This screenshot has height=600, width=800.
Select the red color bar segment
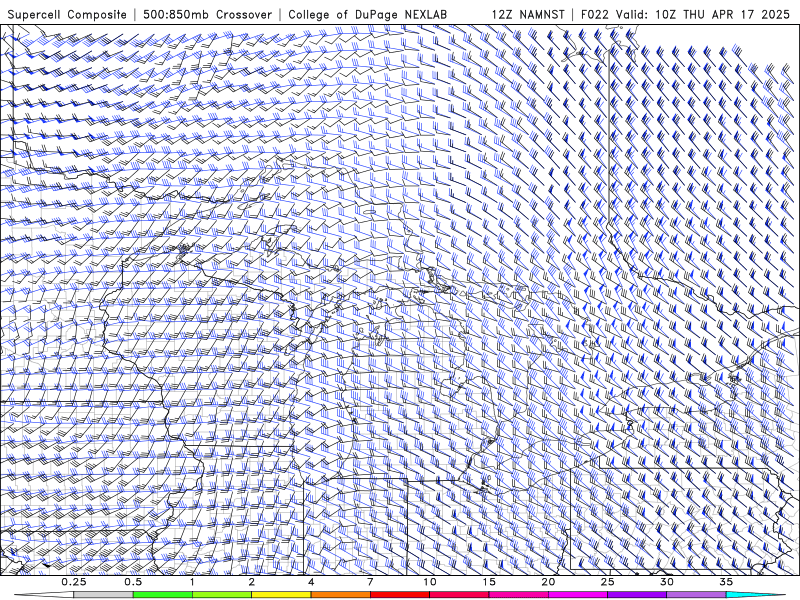pyautogui.click(x=399, y=595)
